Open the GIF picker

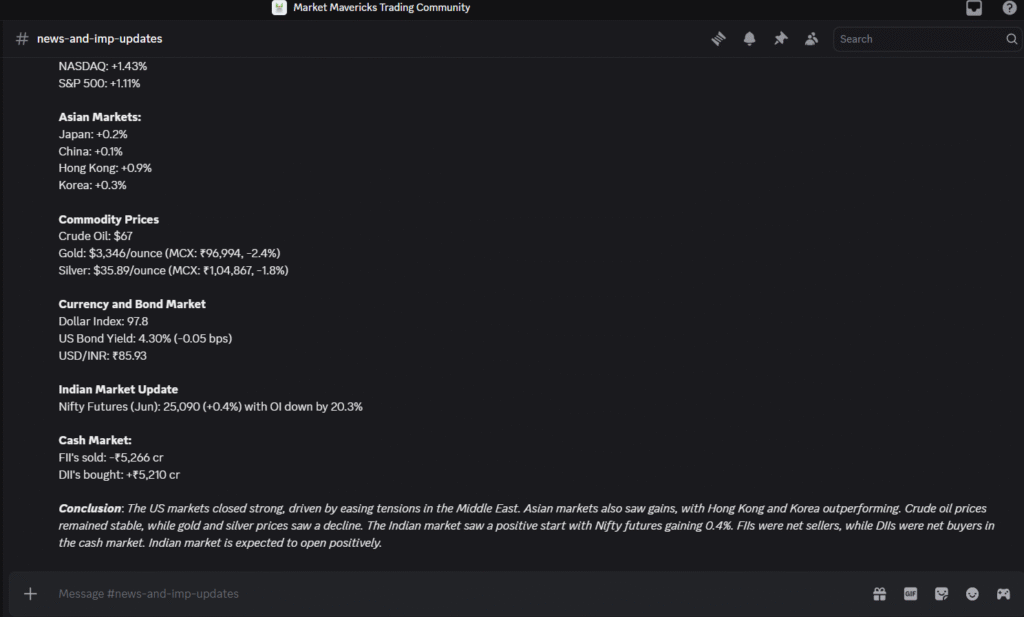click(x=910, y=593)
